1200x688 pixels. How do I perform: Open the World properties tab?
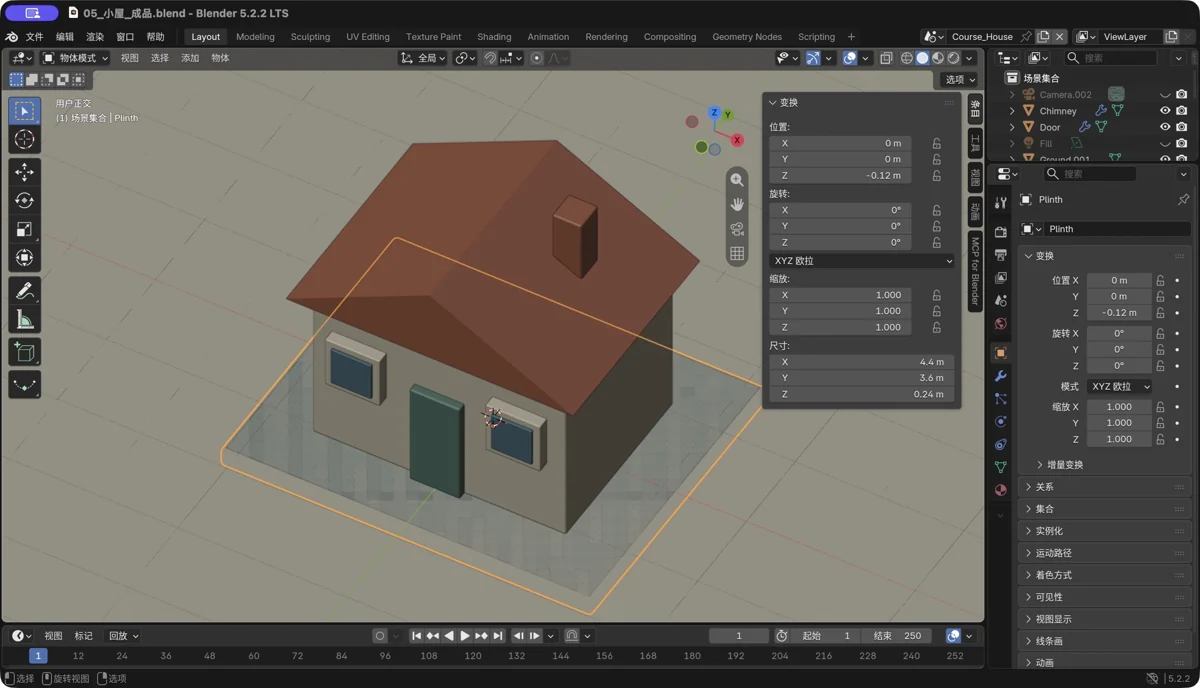1001,324
